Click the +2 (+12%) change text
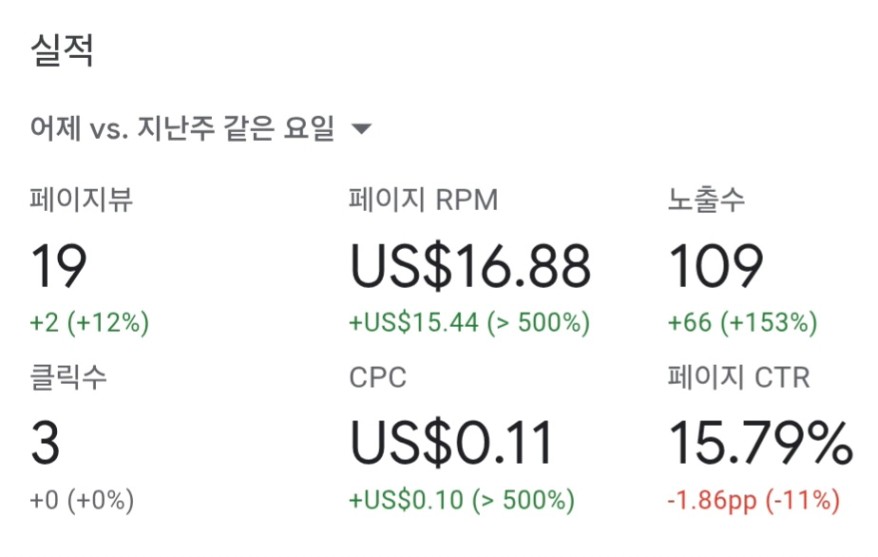 tap(90, 322)
